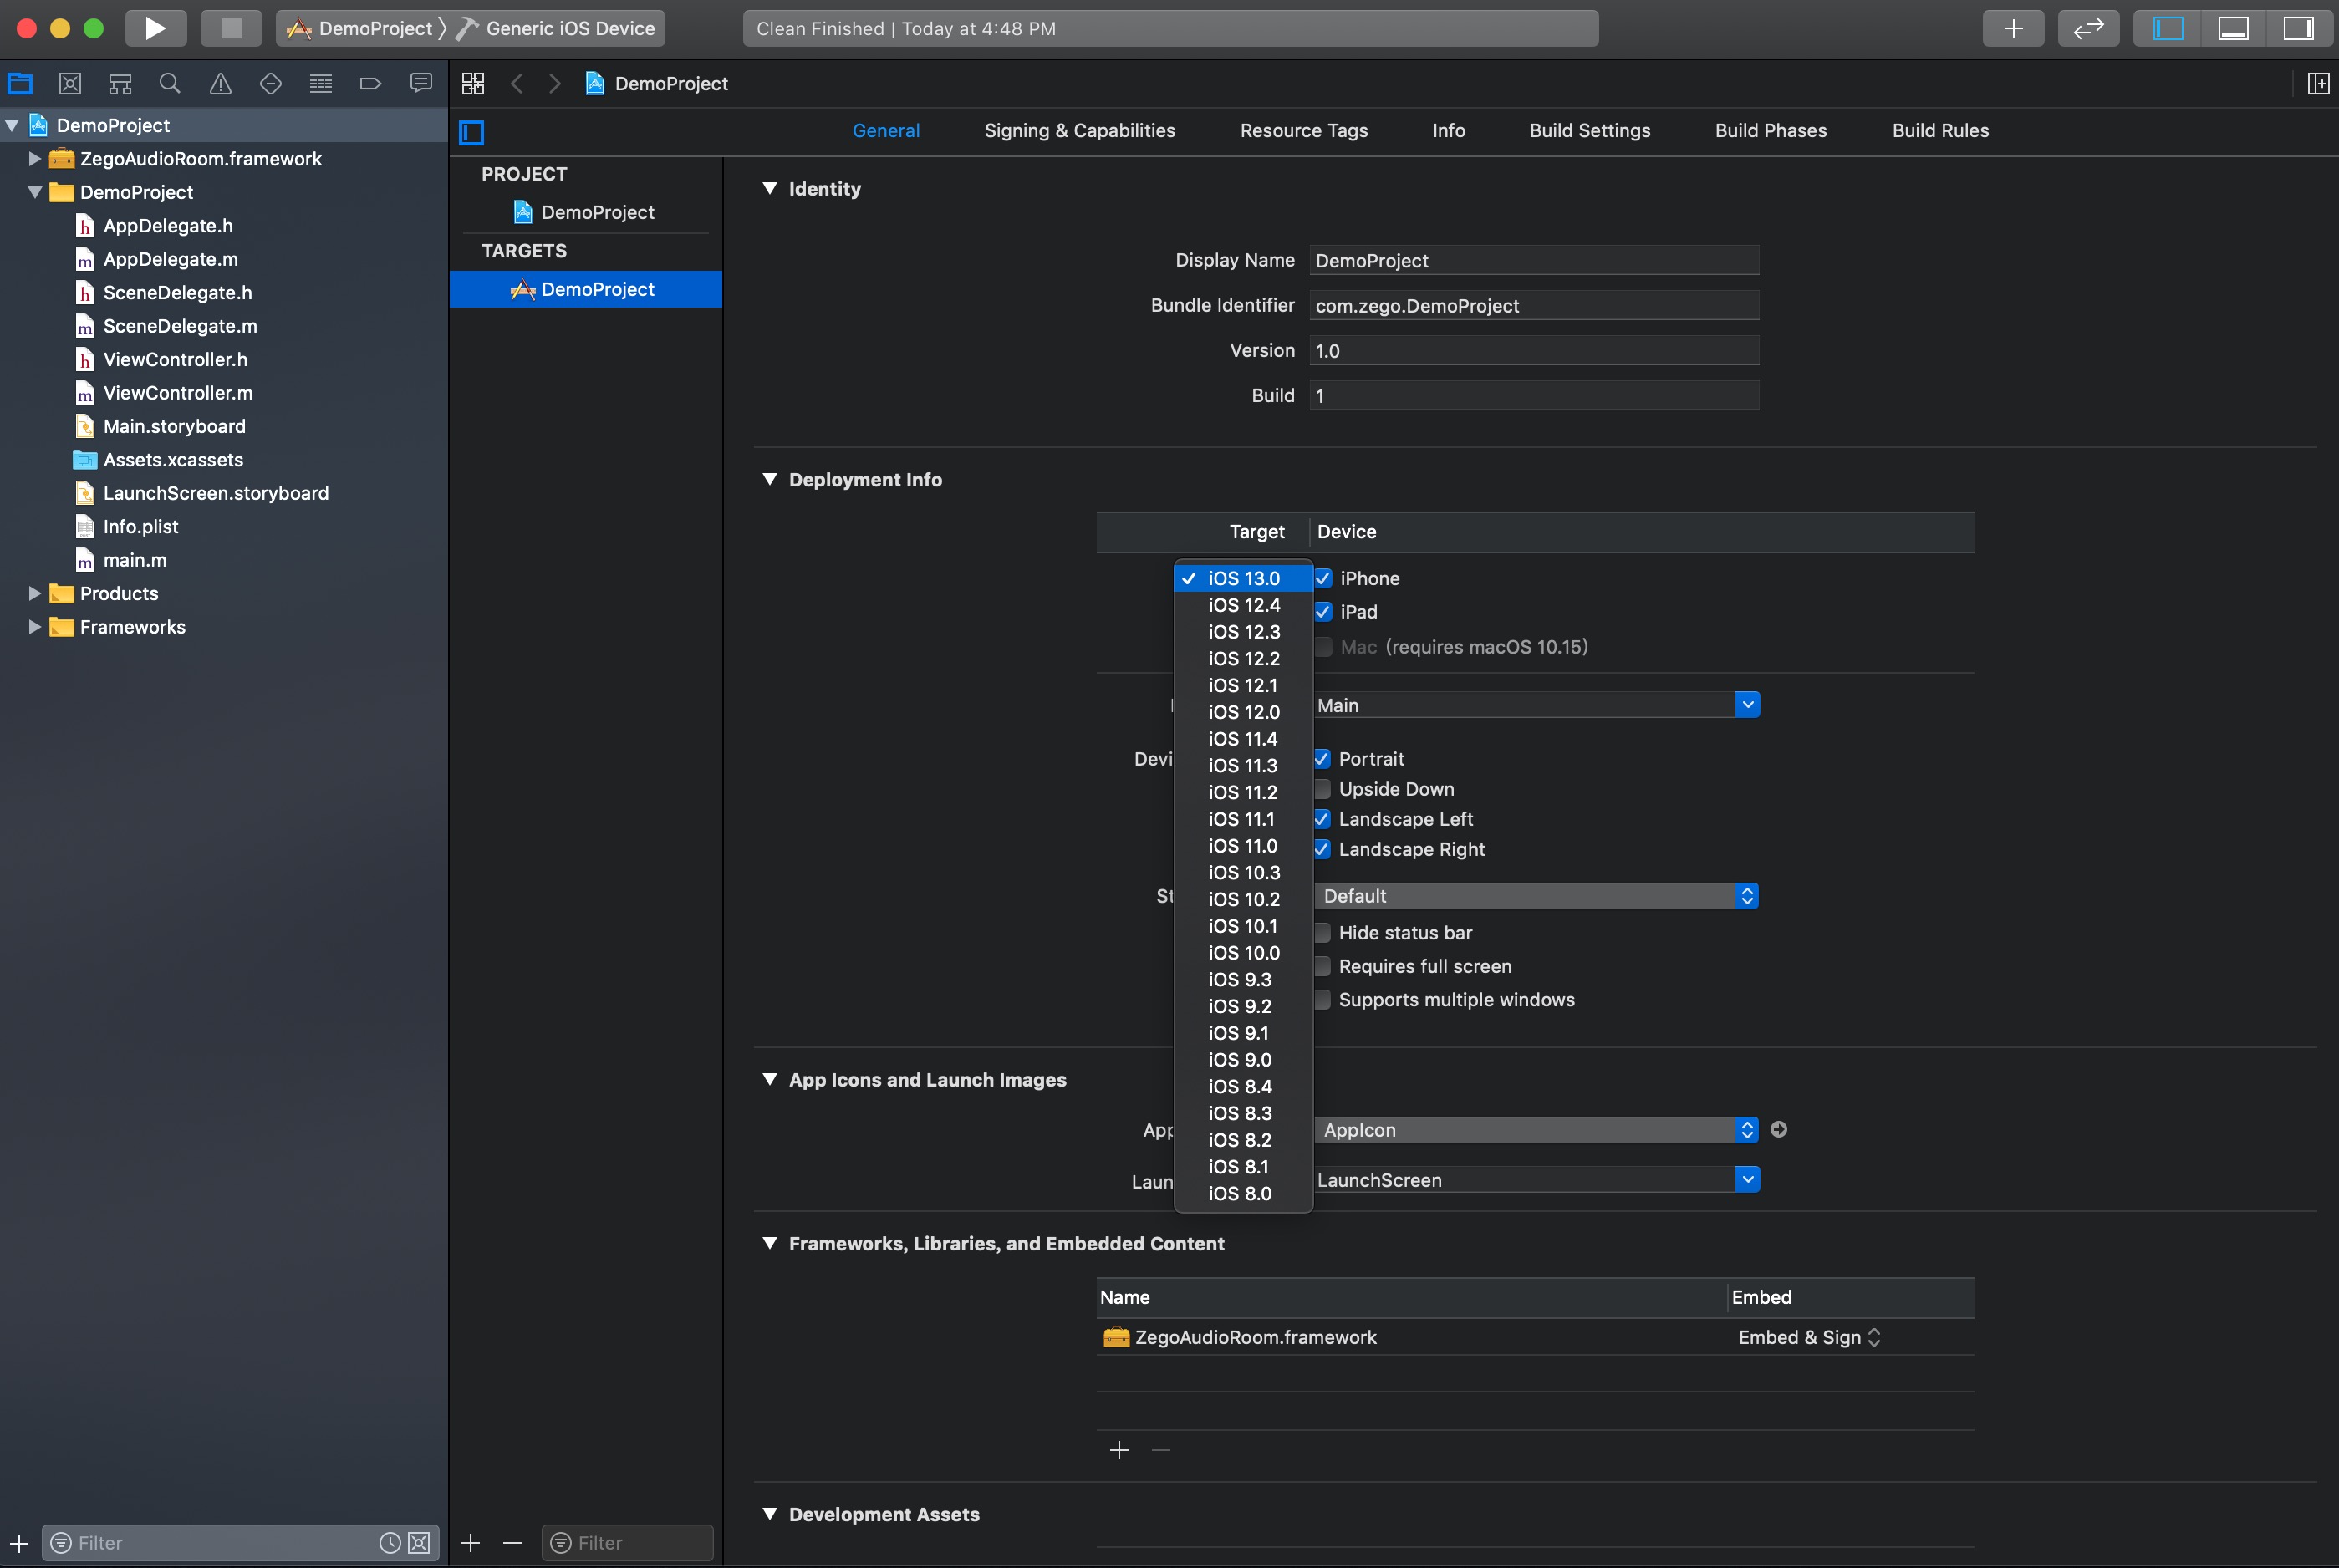Uncheck the iPad device checkbox

(x=1322, y=611)
